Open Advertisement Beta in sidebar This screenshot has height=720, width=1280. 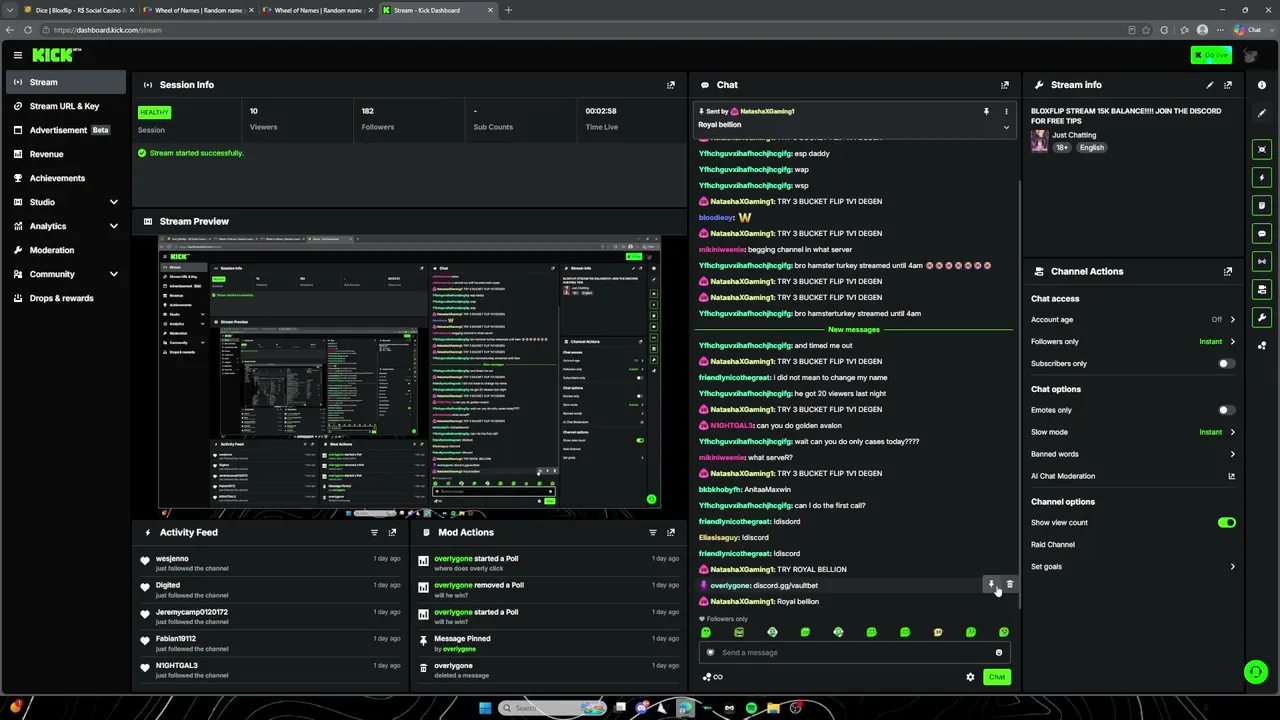(x=66, y=130)
